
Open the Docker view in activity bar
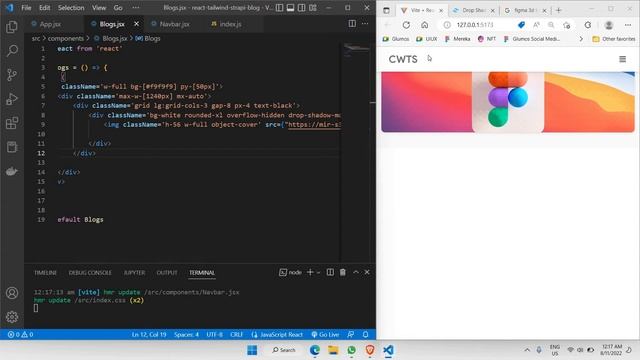(12, 171)
